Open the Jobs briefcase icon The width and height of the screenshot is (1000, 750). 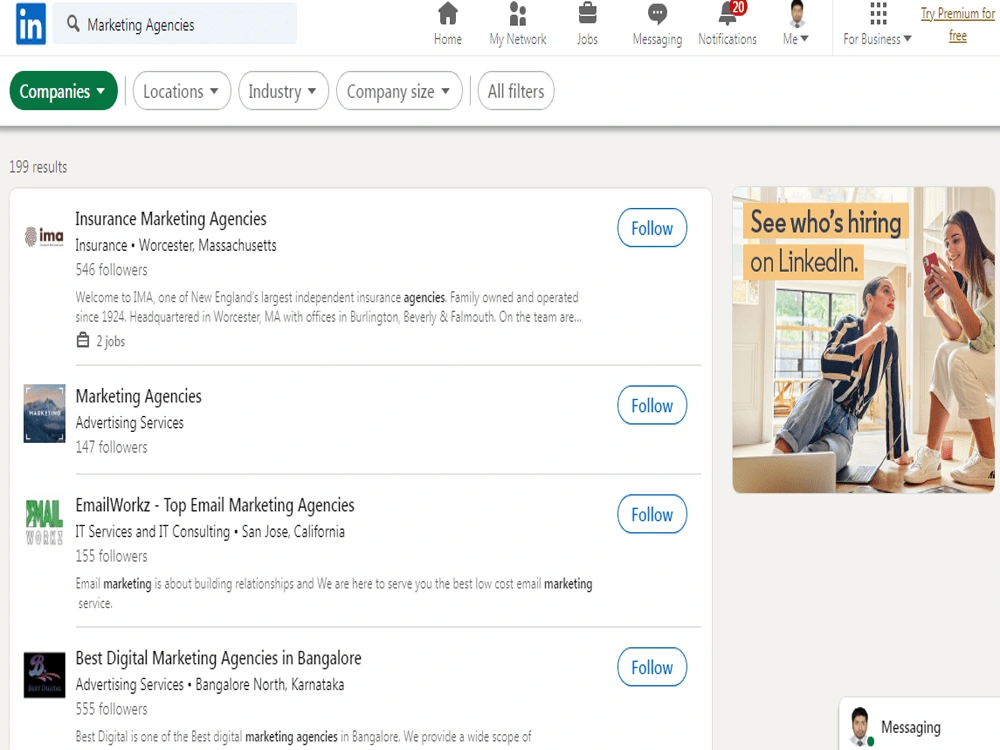587,13
